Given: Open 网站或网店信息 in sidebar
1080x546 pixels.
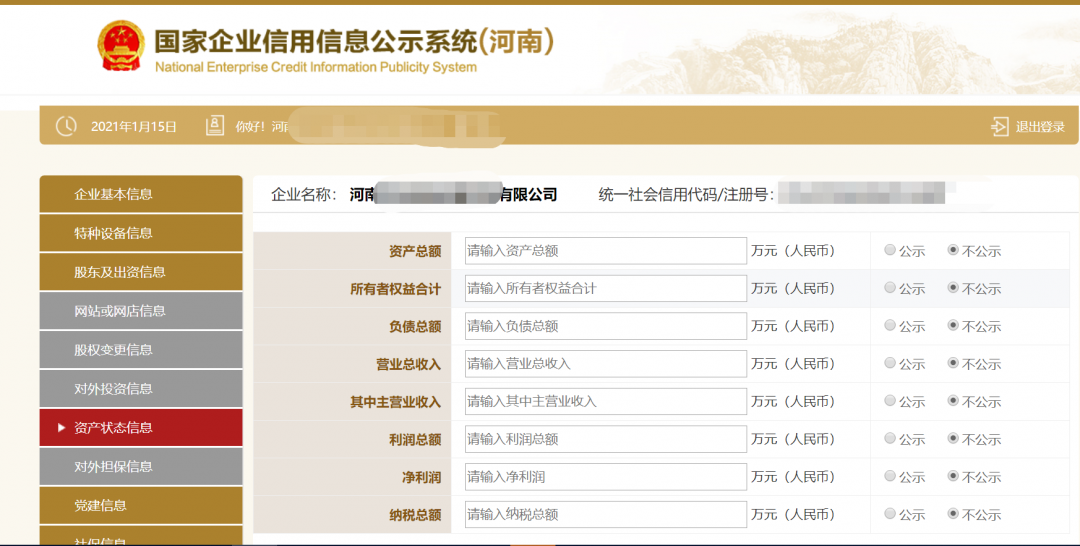Looking at the screenshot, I should [141, 311].
